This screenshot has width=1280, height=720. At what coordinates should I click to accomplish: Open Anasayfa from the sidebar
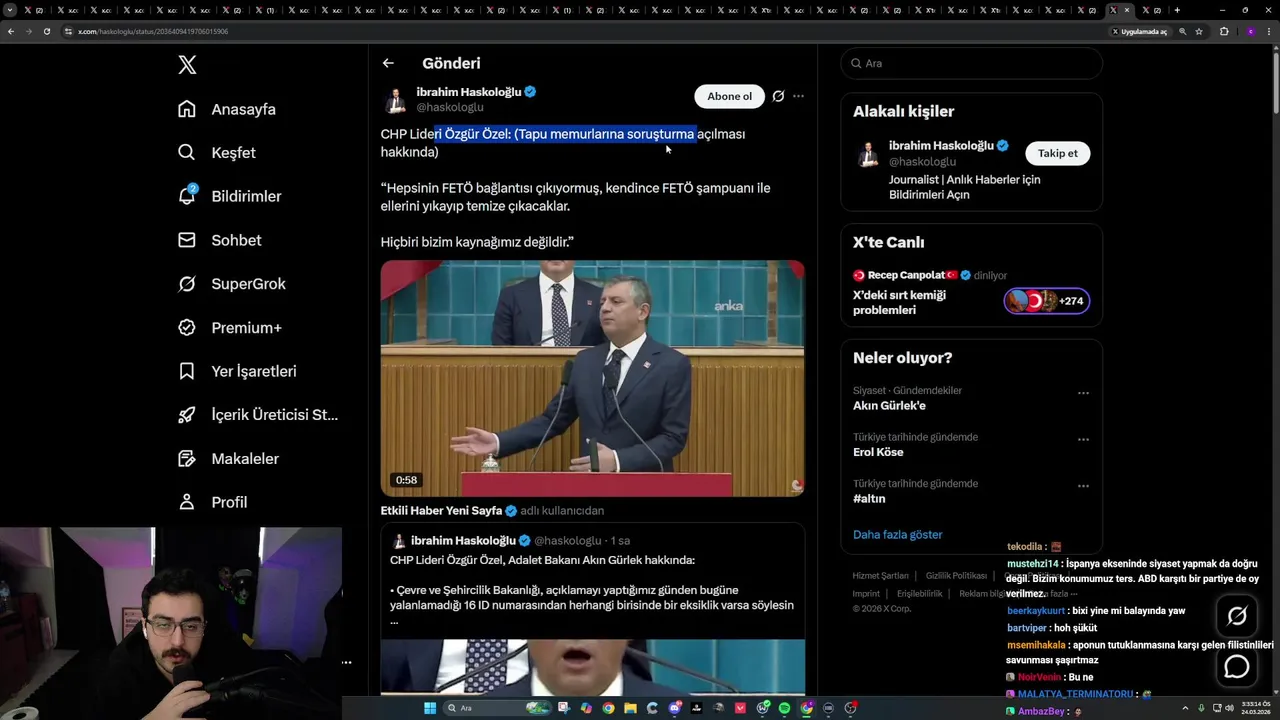click(x=227, y=109)
